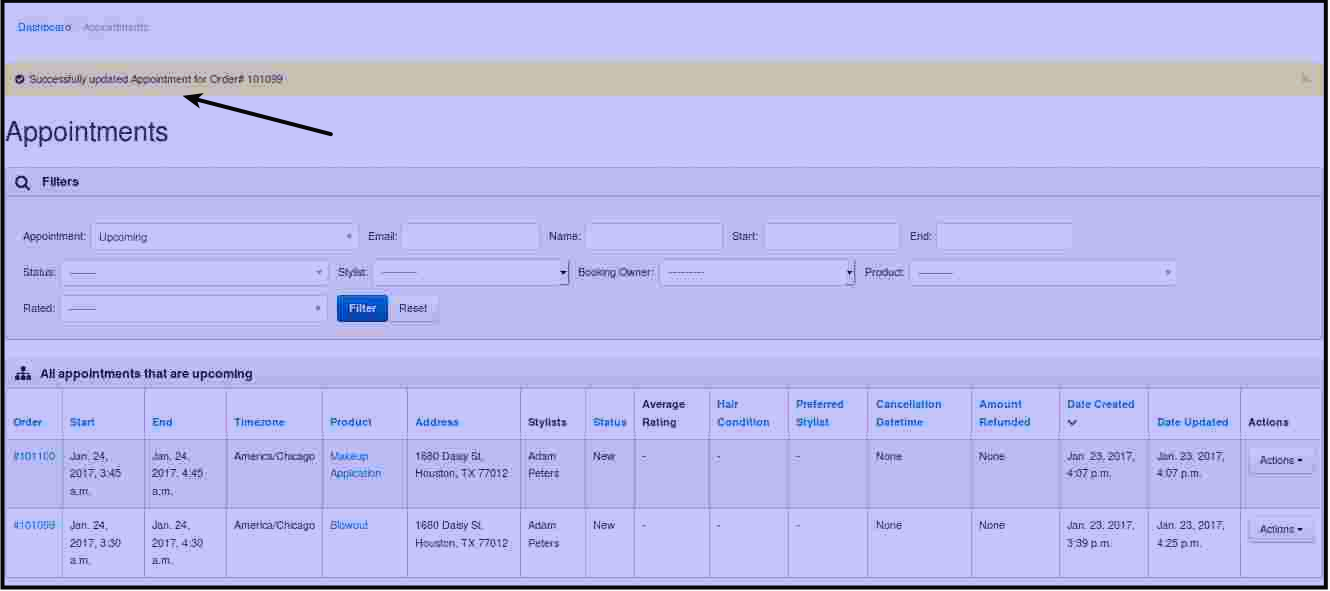Click the blue Filter button
Image resolution: width=1330 pixels, height=591 pixels.
362,308
